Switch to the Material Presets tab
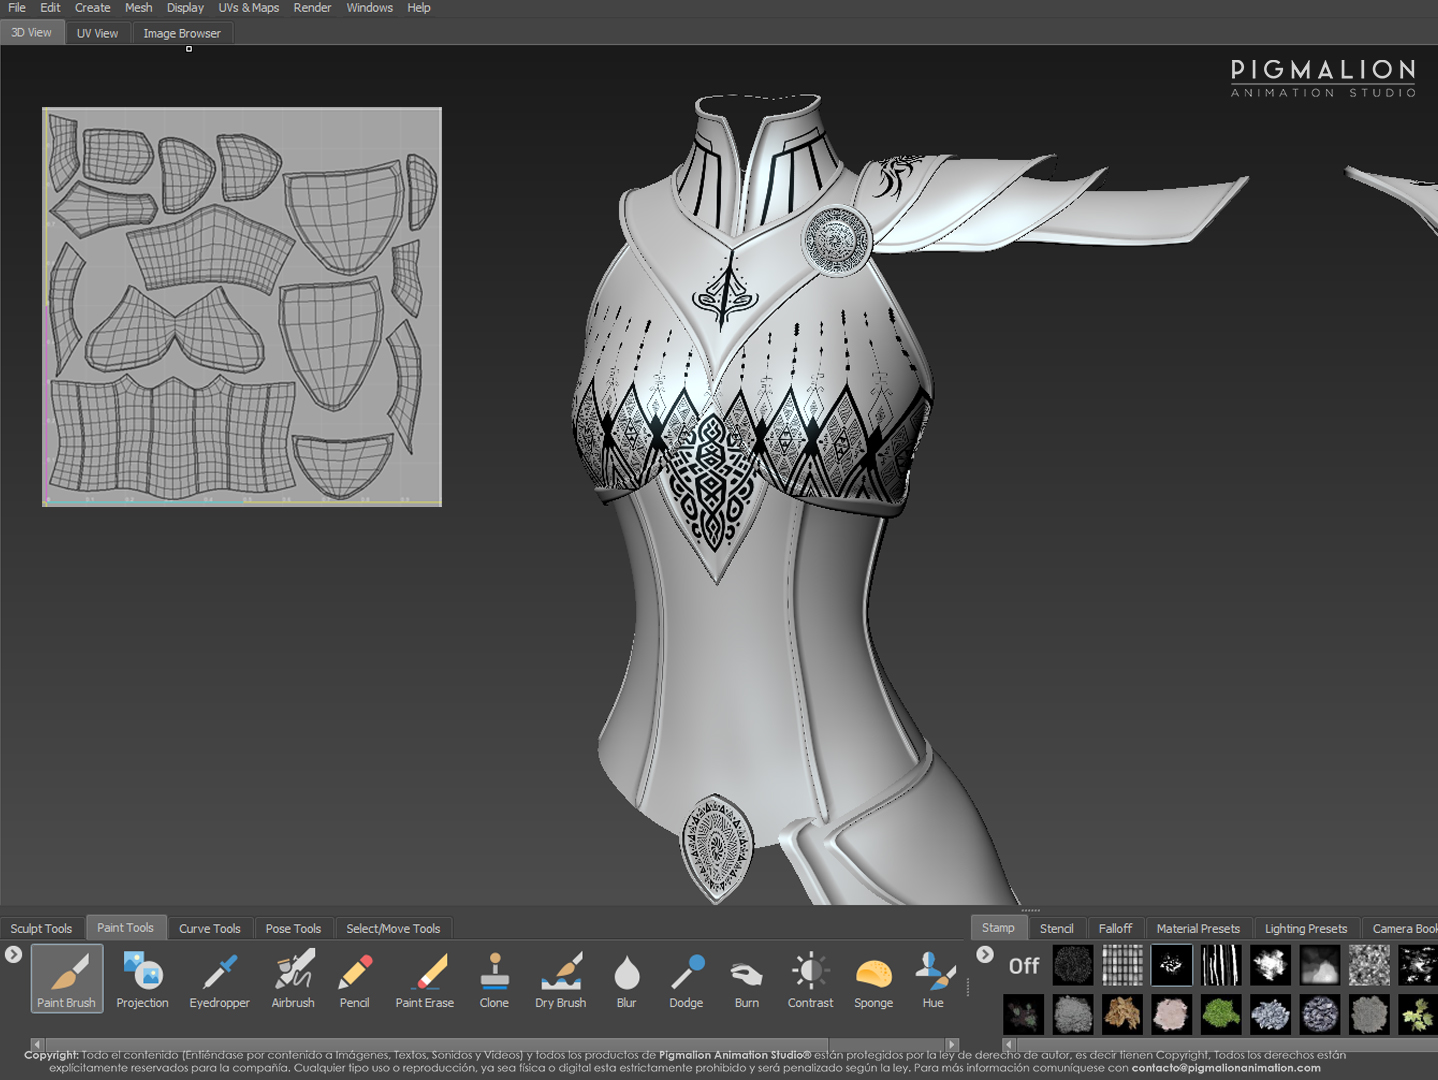Image resolution: width=1438 pixels, height=1080 pixels. coord(1197,928)
